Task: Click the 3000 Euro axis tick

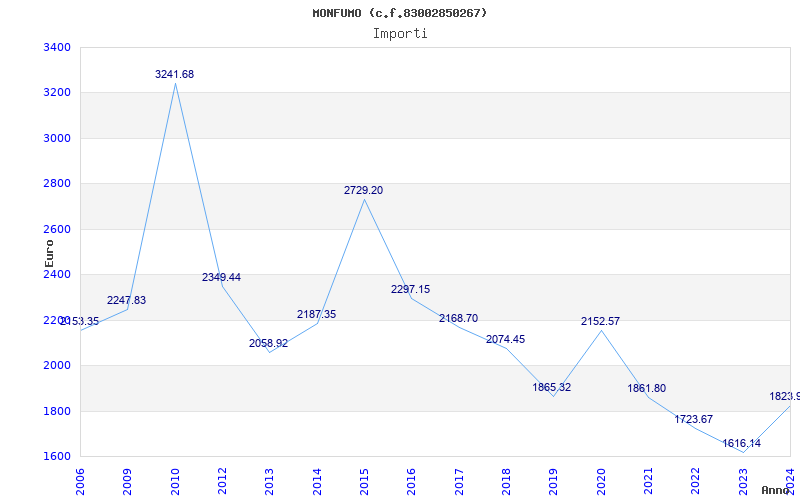Action: click(x=57, y=138)
